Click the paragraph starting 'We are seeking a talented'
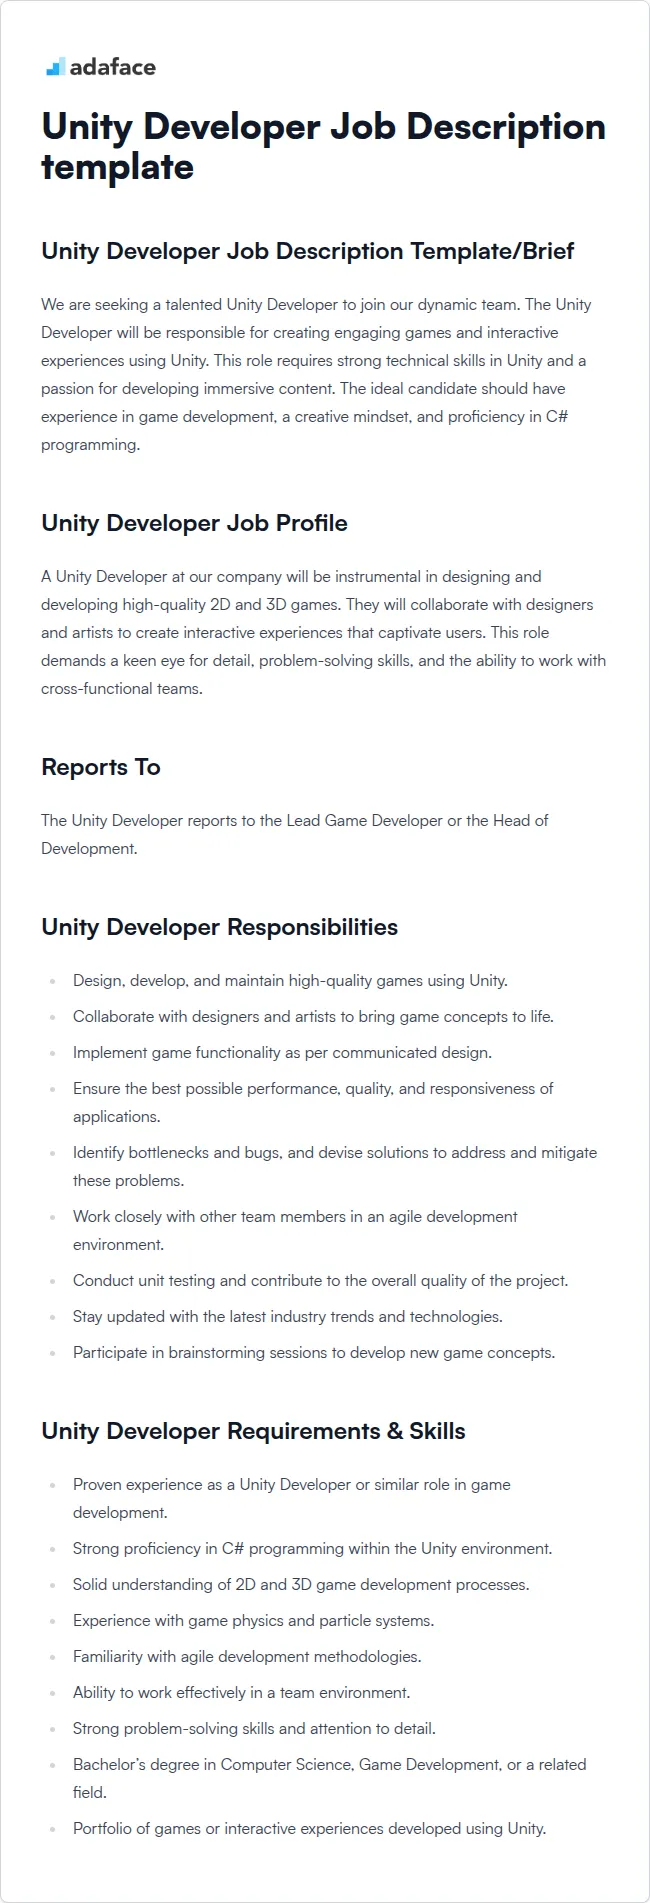Screen dimensions: 650x1903 point(316,374)
